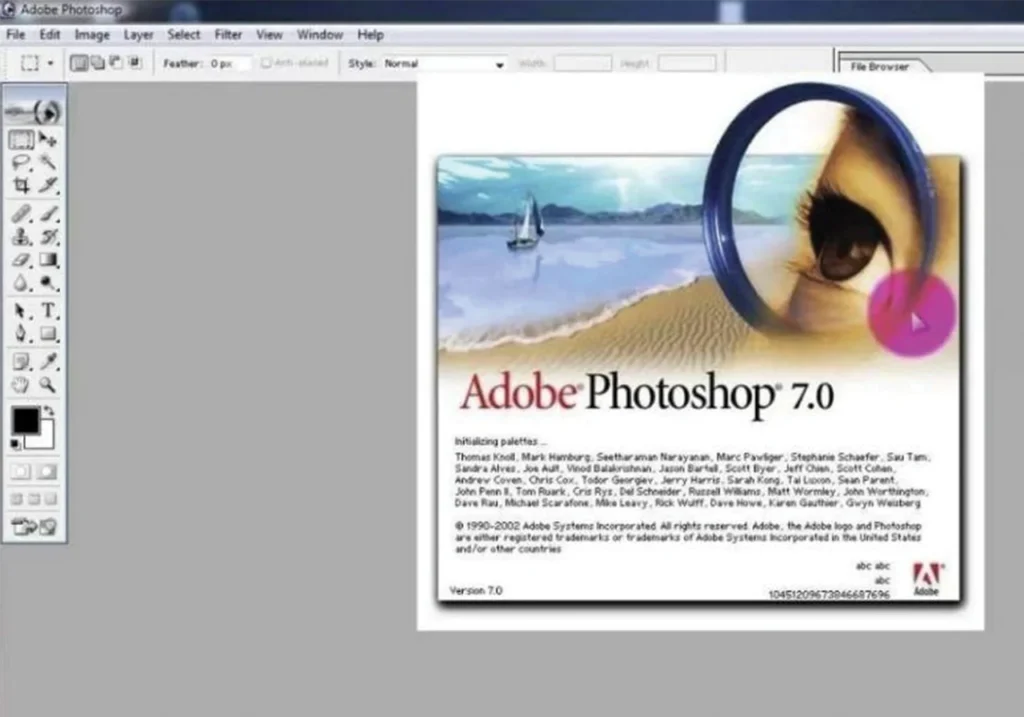Jump to ImageReady from the toolbox
Screen dimensions: 1024x717
pos(34,526)
